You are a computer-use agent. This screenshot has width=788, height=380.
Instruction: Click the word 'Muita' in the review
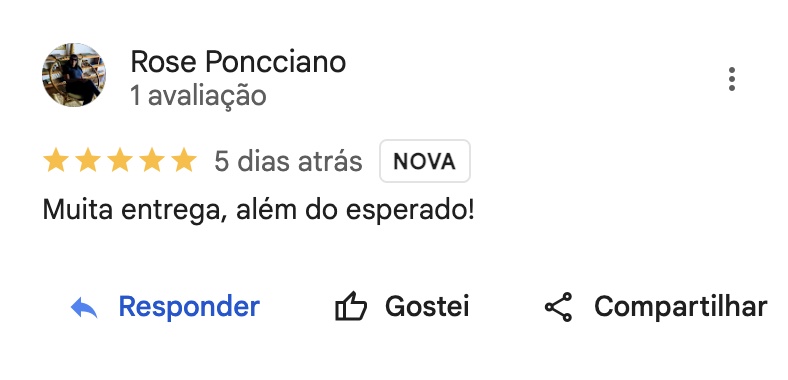click(77, 210)
